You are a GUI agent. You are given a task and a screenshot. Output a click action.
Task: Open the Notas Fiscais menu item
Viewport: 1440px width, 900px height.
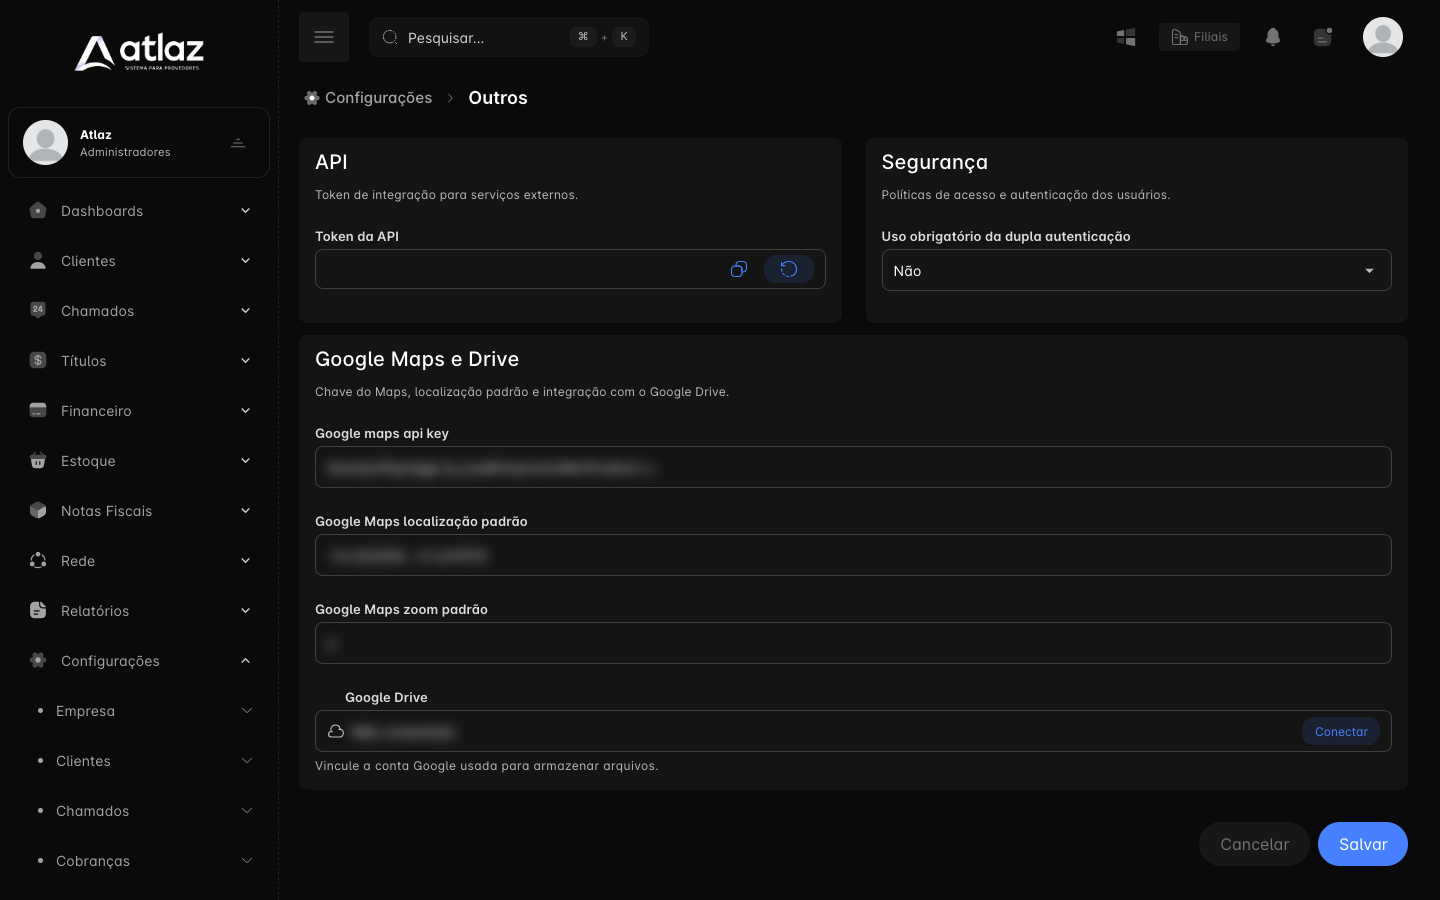tap(139, 511)
